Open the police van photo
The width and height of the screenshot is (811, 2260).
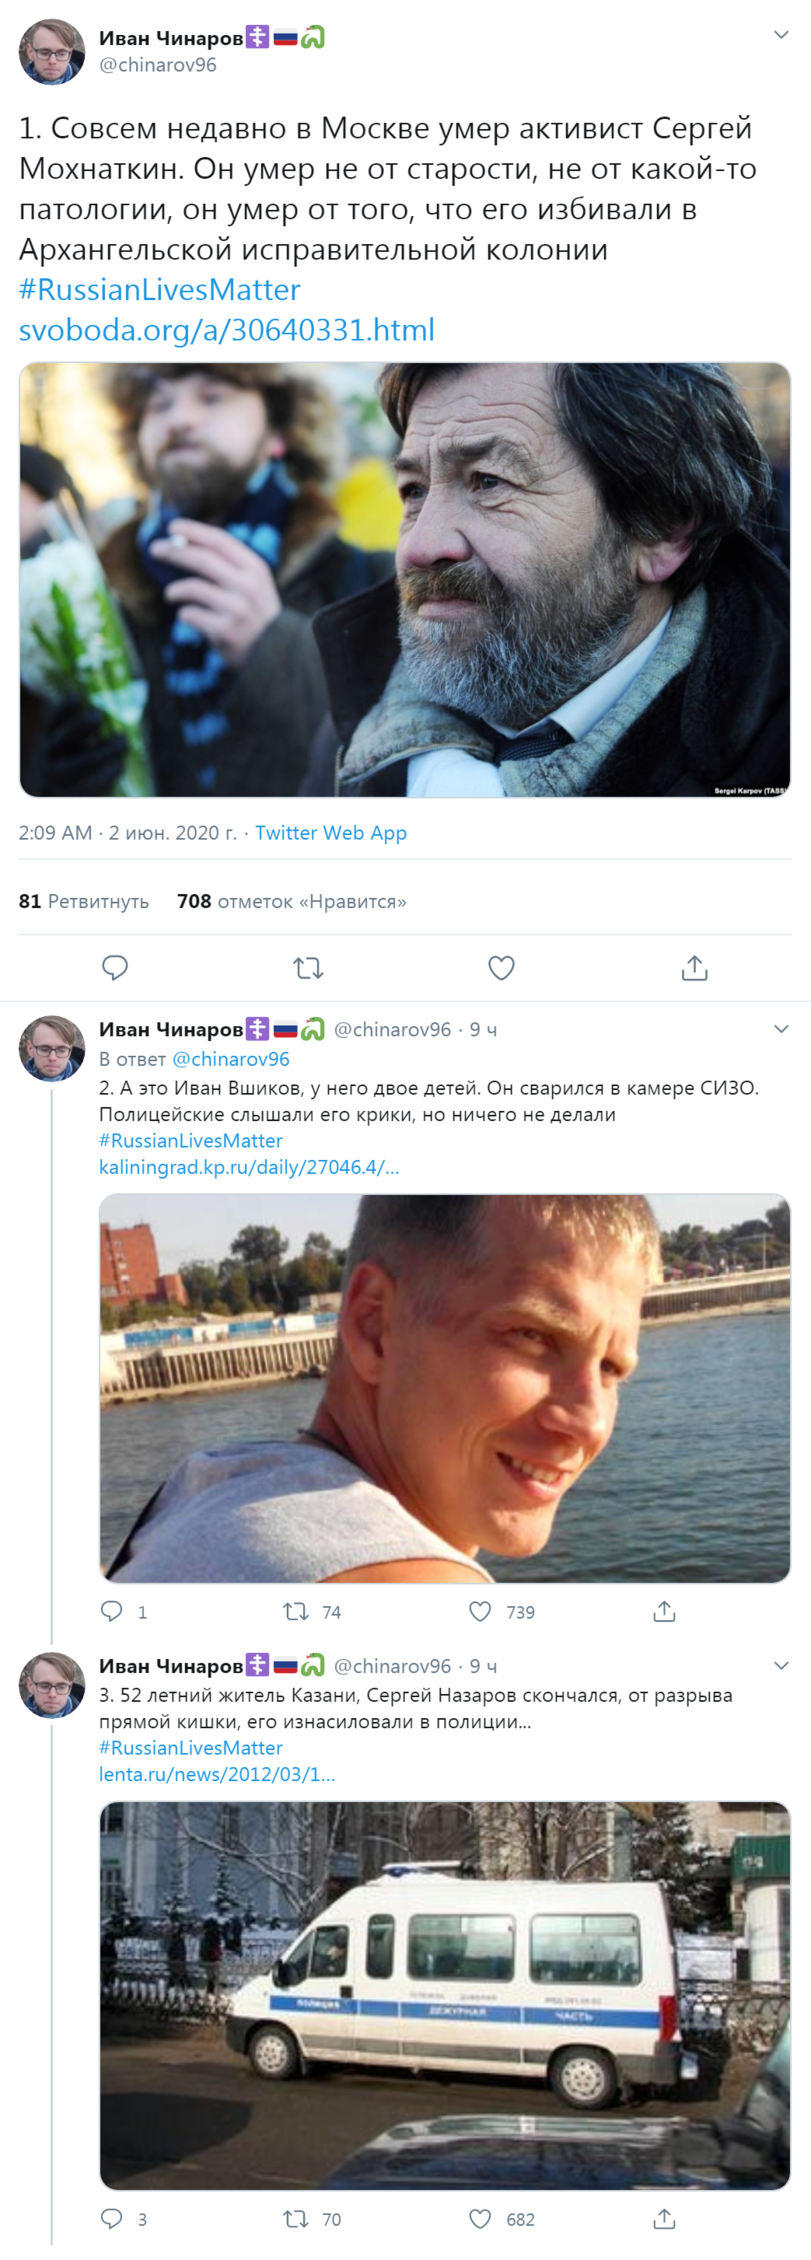coord(444,1996)
